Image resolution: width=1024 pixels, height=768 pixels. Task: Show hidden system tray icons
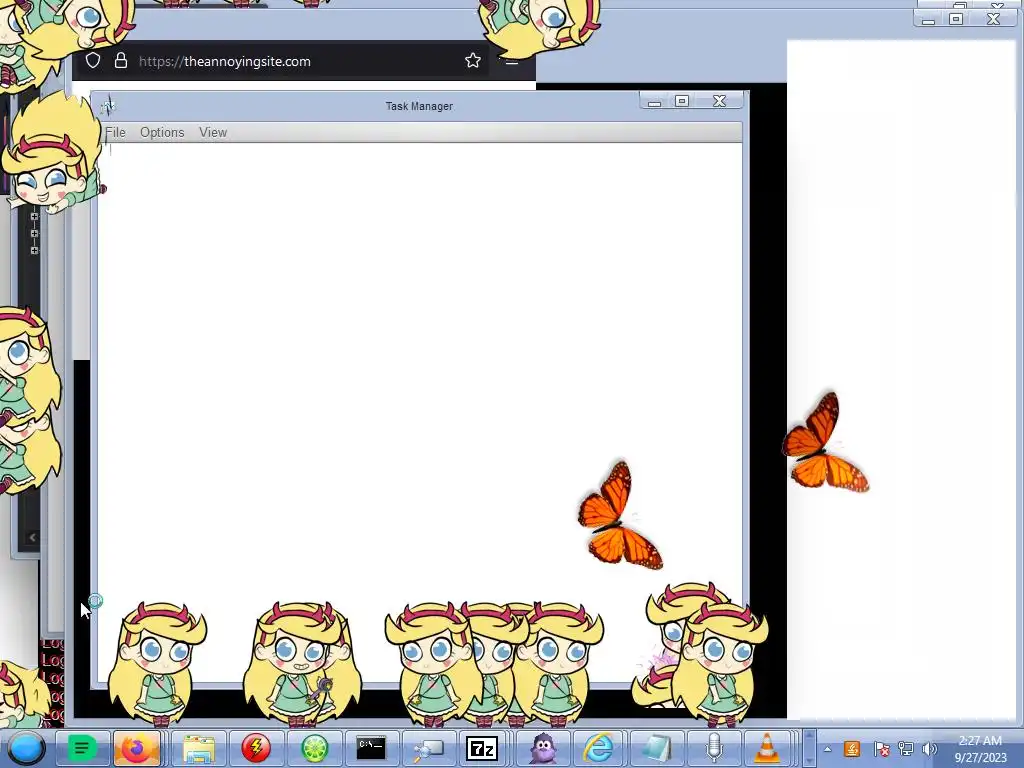(827, 749)
